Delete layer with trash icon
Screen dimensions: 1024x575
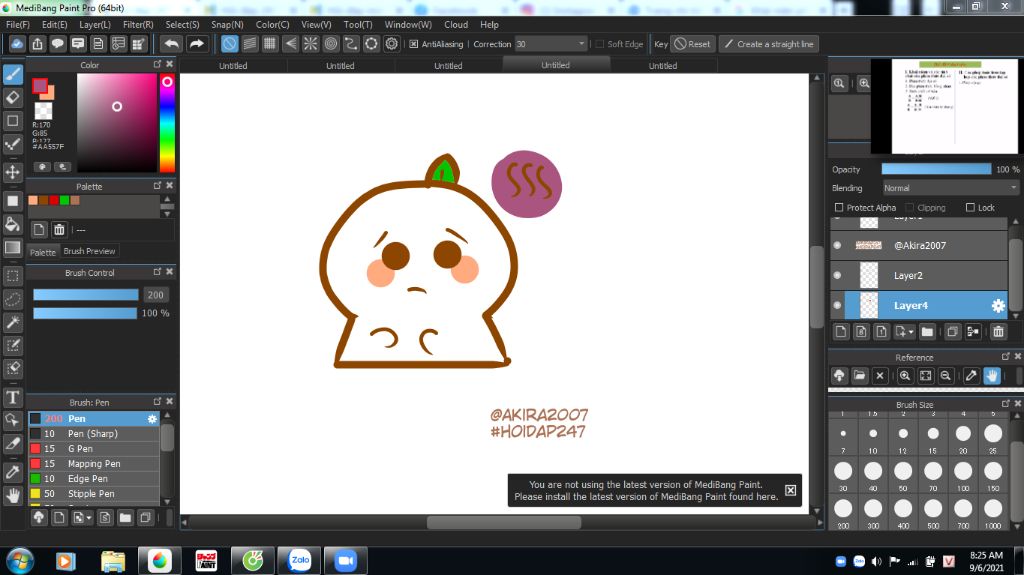998,332
